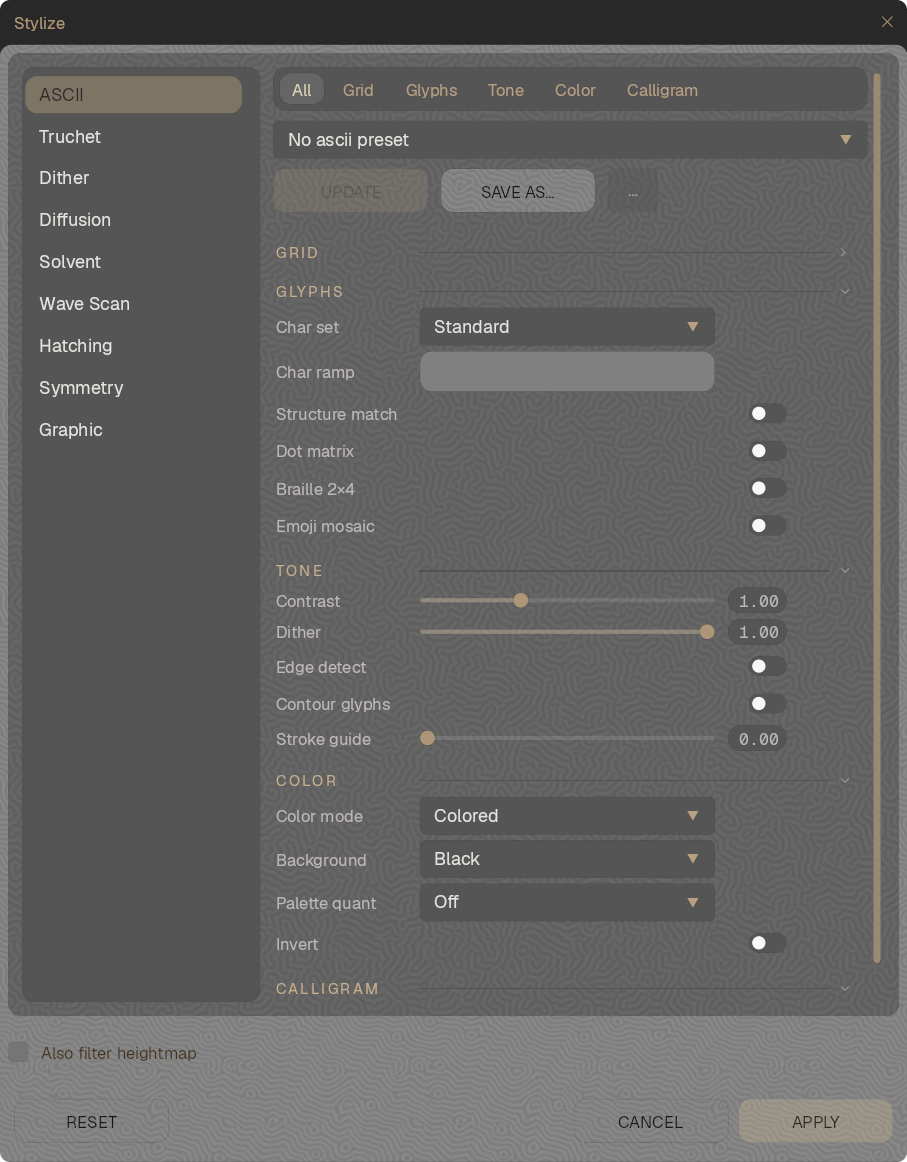The image size is (907, 1162).
Task: Expand the GRID section chevron
Action: [x=843, y=253]
